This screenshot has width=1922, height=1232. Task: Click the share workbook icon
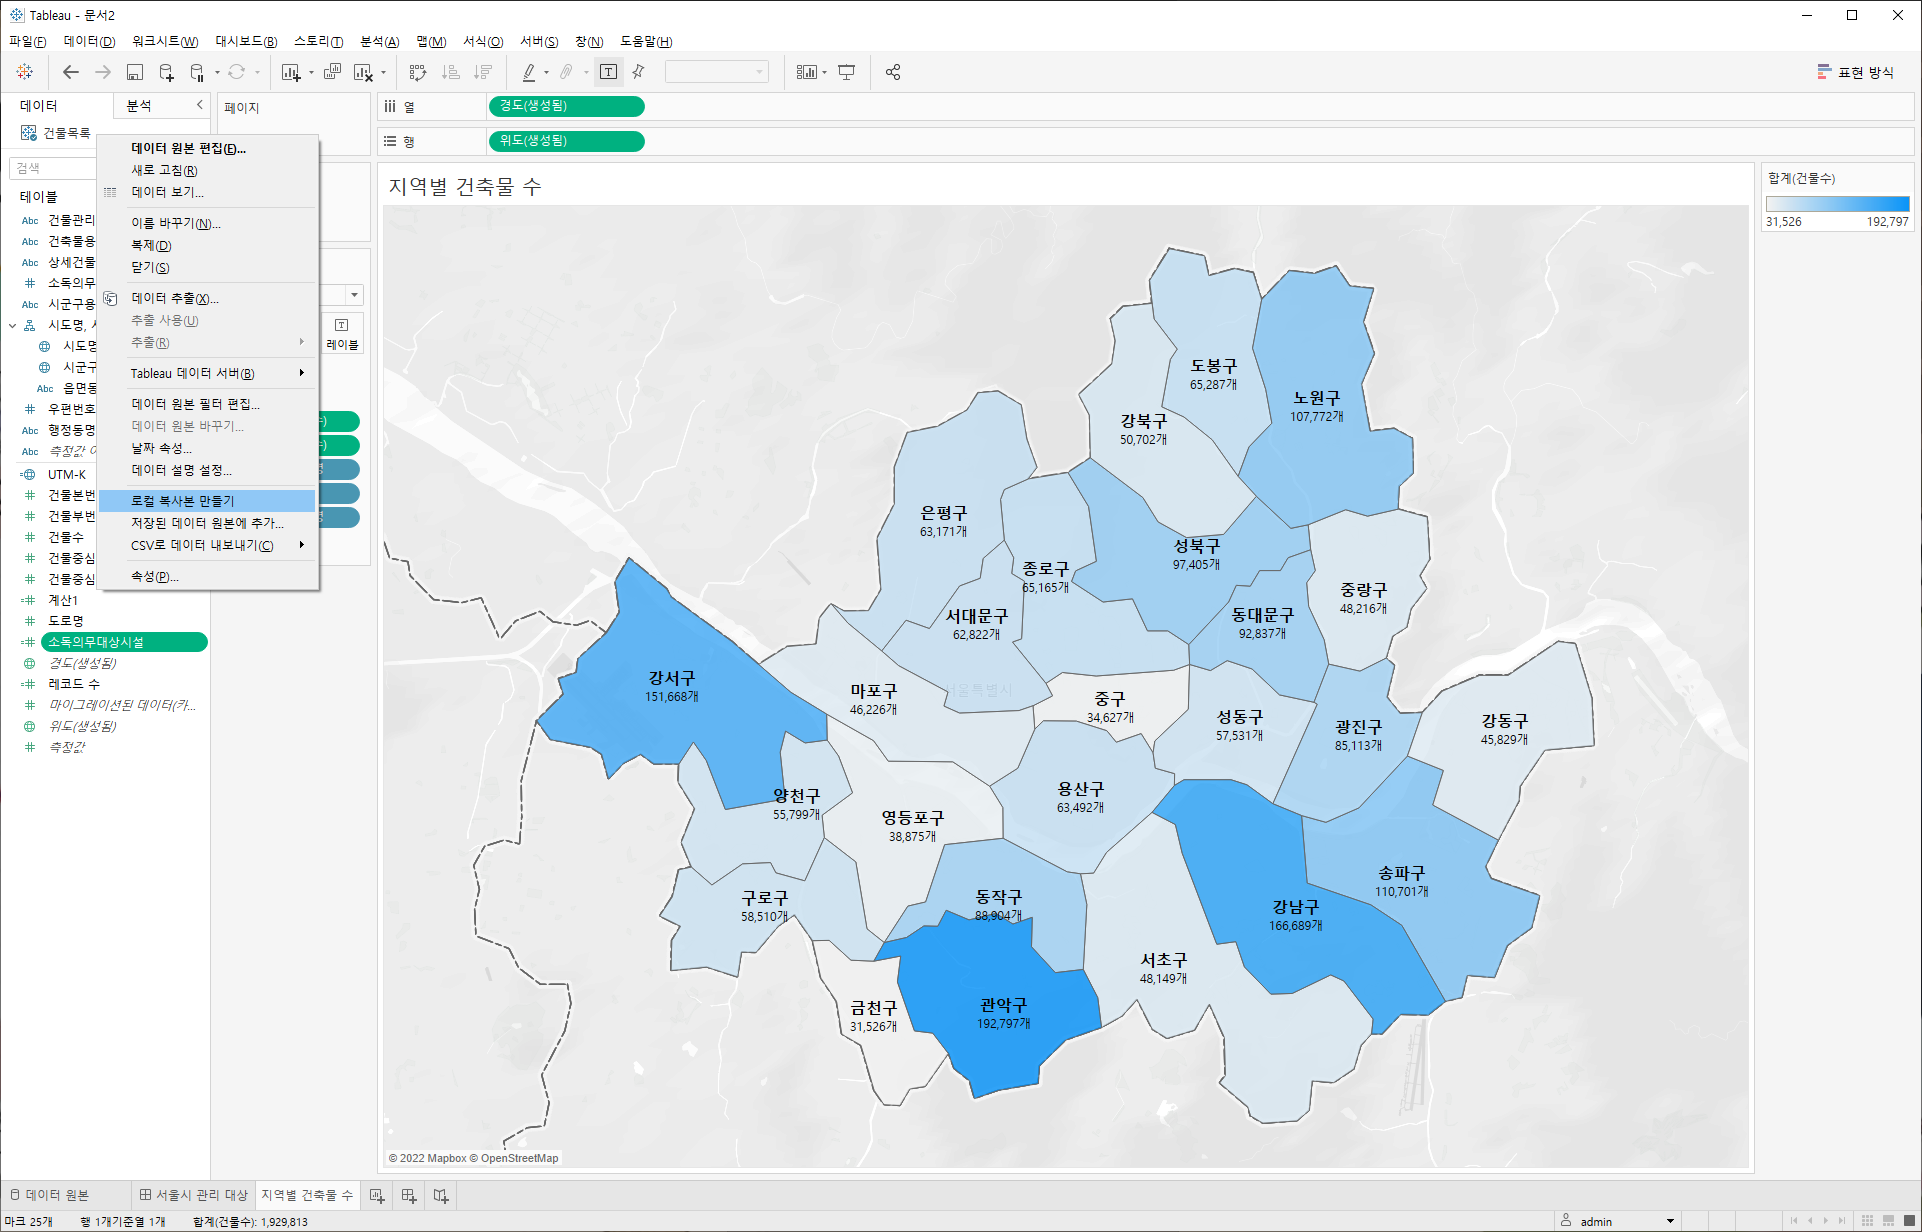pos(893,72)
